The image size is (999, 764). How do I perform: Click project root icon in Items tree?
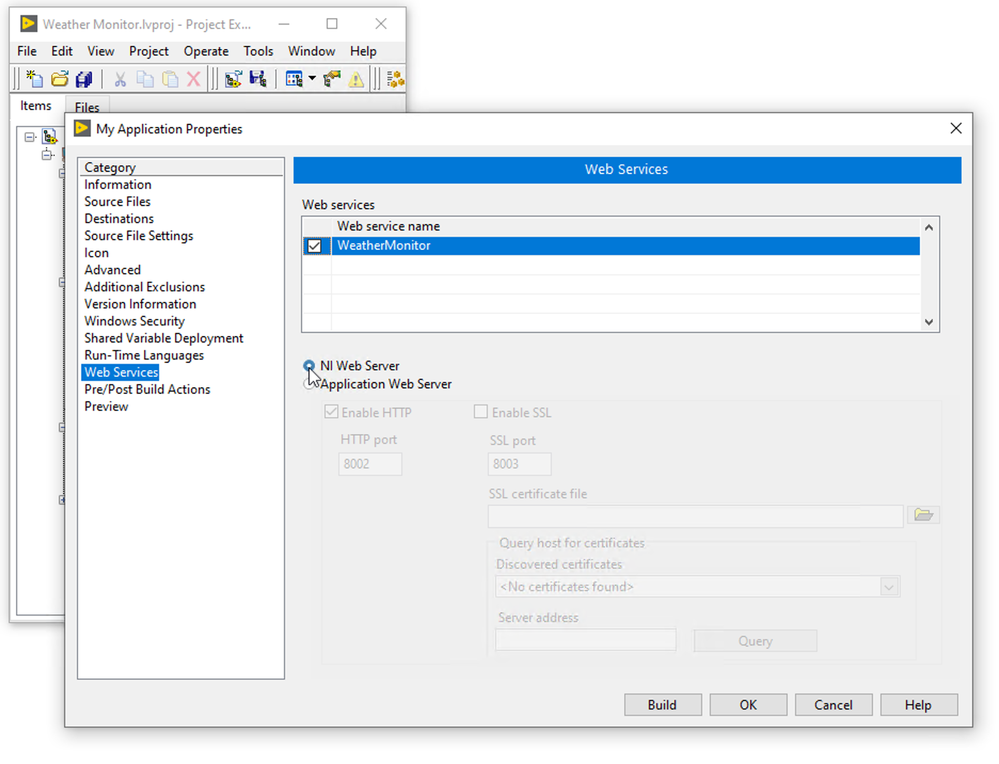tap(50, 136)
